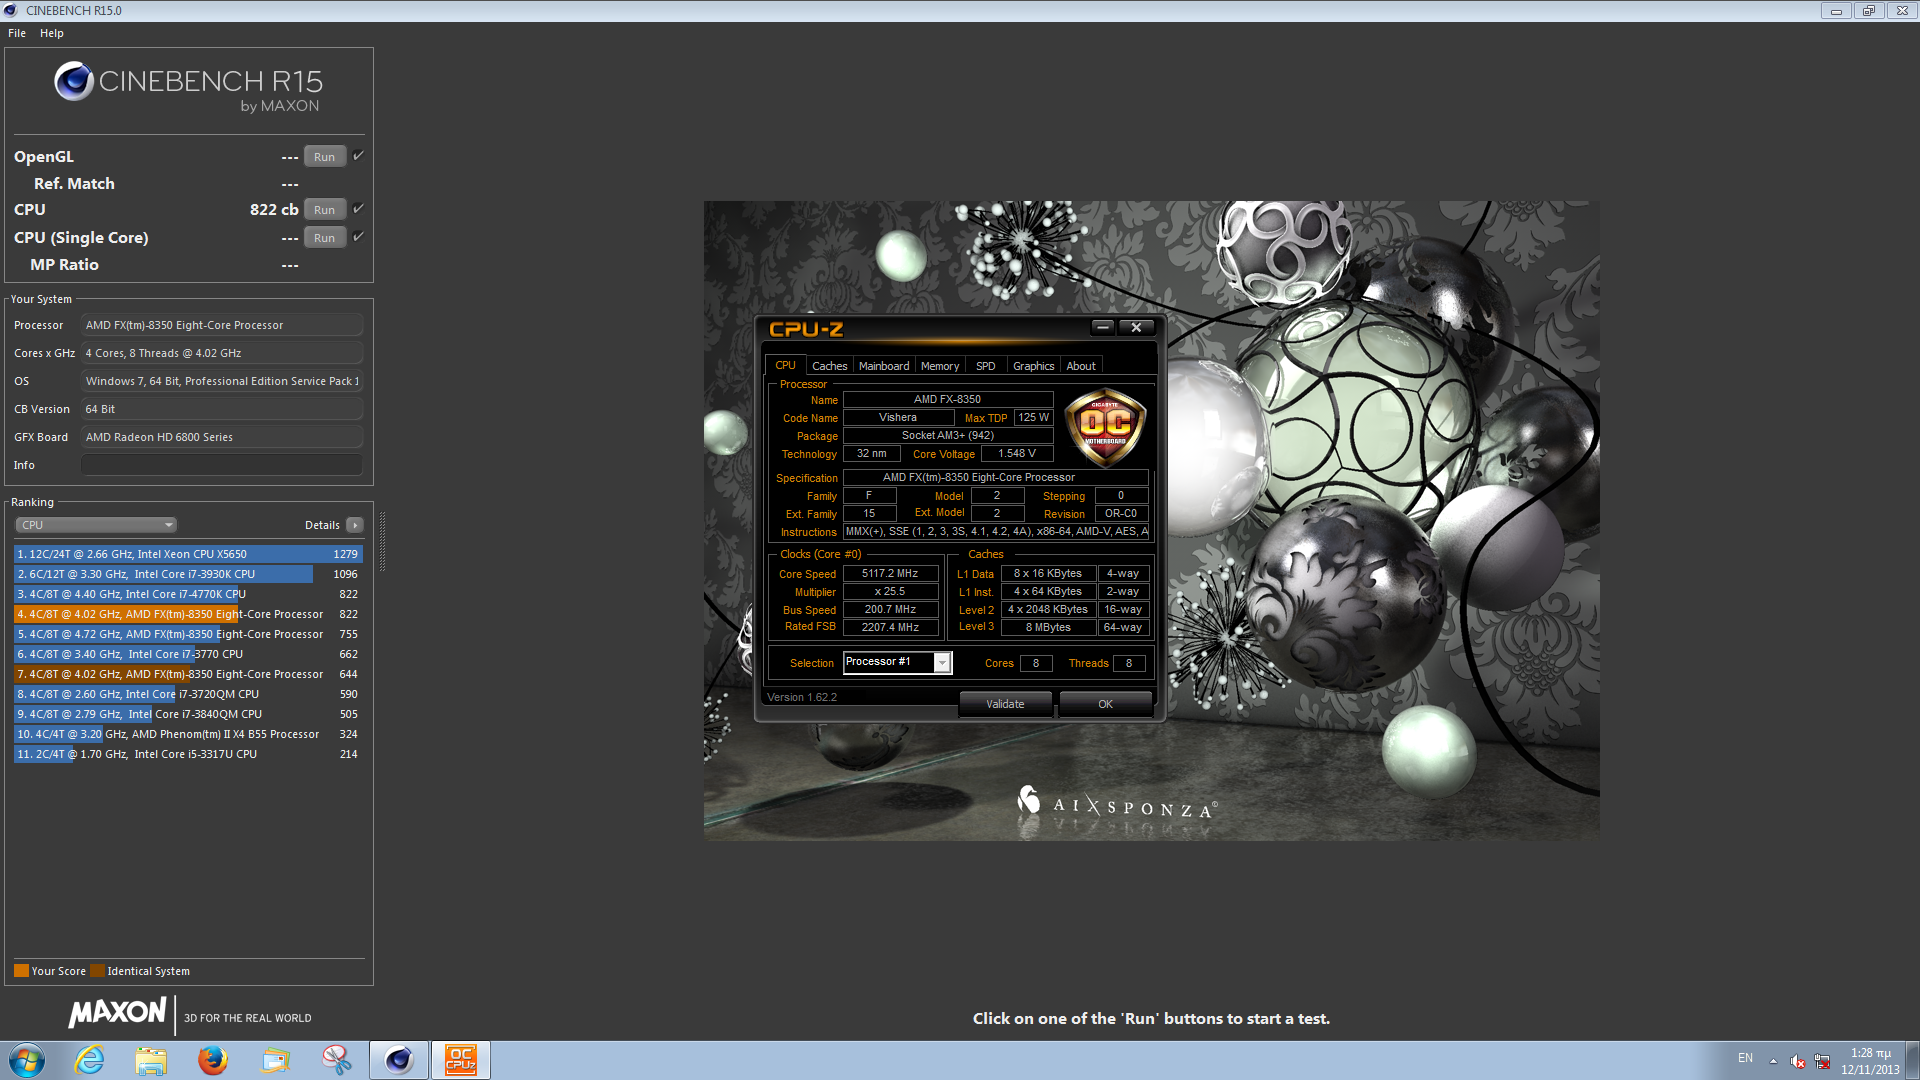The height and width of the screenshot is (1080, 1920).
Task: Click the MAXON logo at bottom
Action: pos(117,1012)
